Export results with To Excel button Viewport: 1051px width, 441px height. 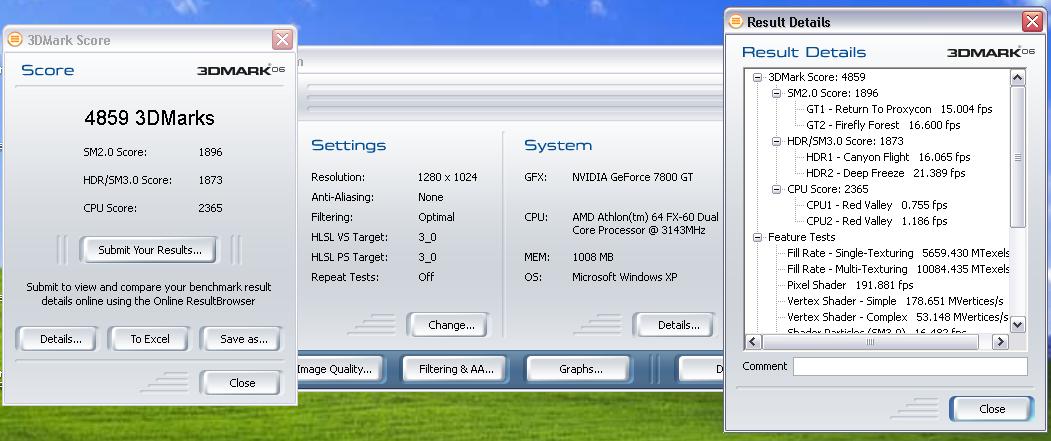149,339
